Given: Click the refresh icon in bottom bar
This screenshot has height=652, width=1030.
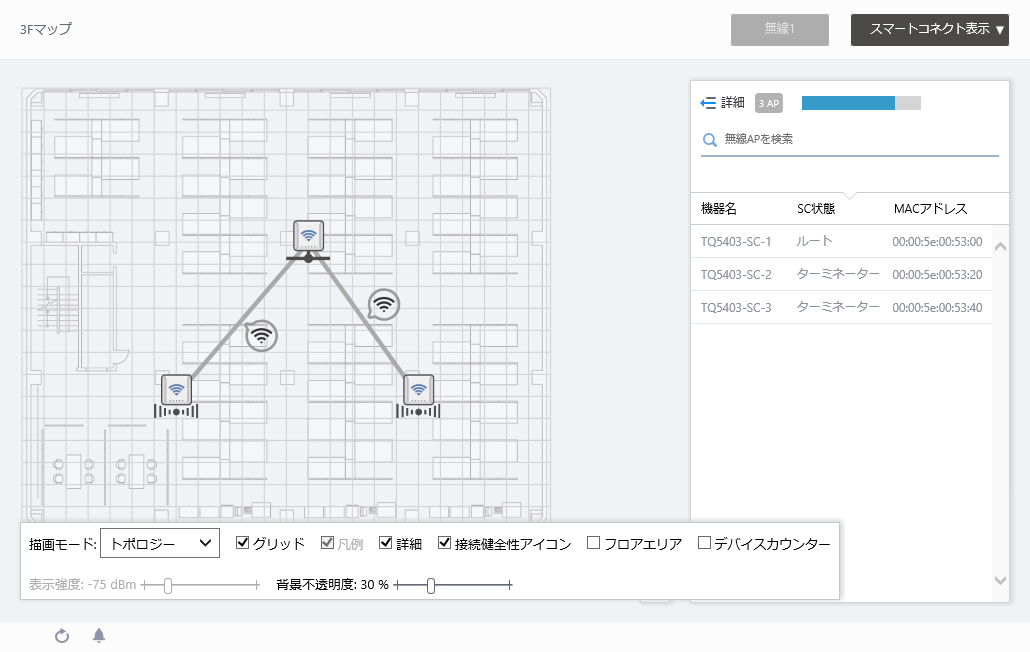Looking at the screenshot, I should click(62, 636).
